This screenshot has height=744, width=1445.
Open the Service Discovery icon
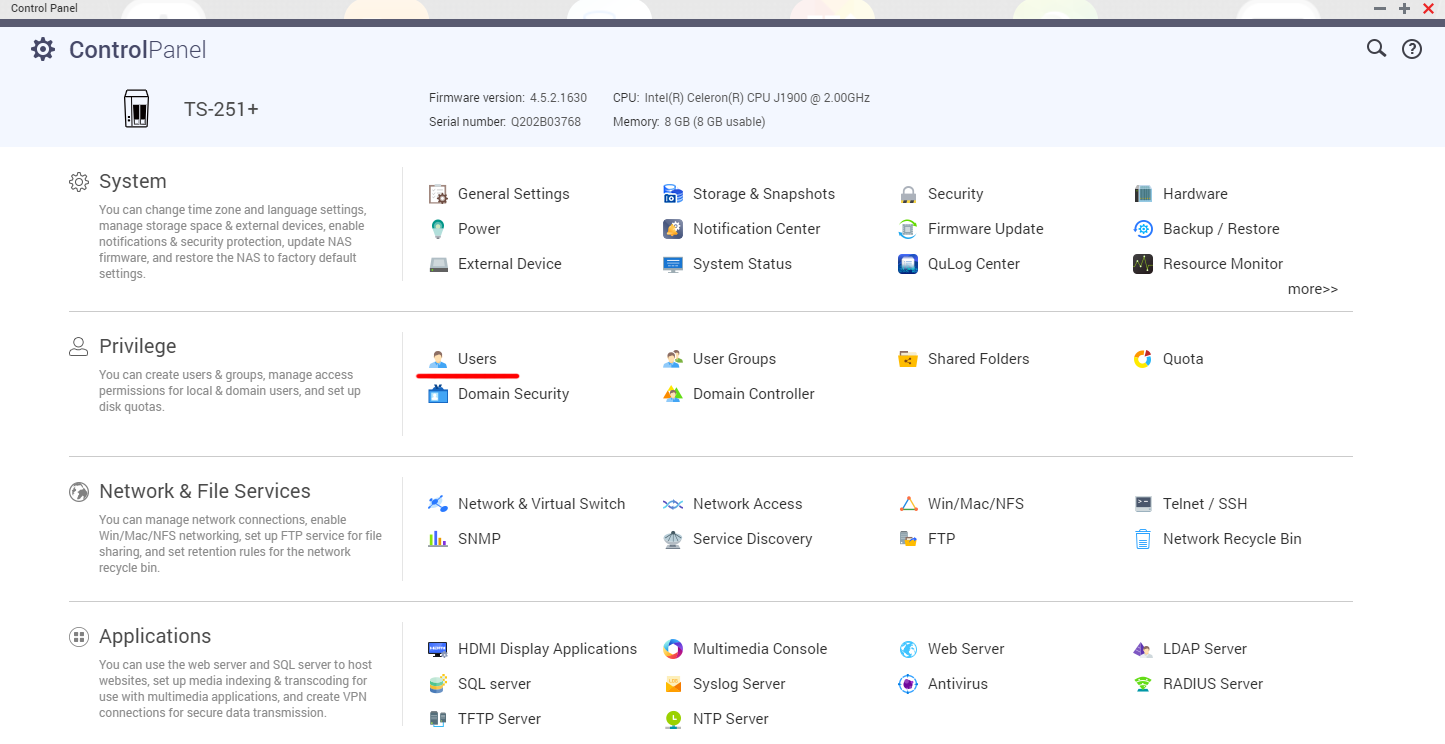pyautogui.click(x=673, y=539)
